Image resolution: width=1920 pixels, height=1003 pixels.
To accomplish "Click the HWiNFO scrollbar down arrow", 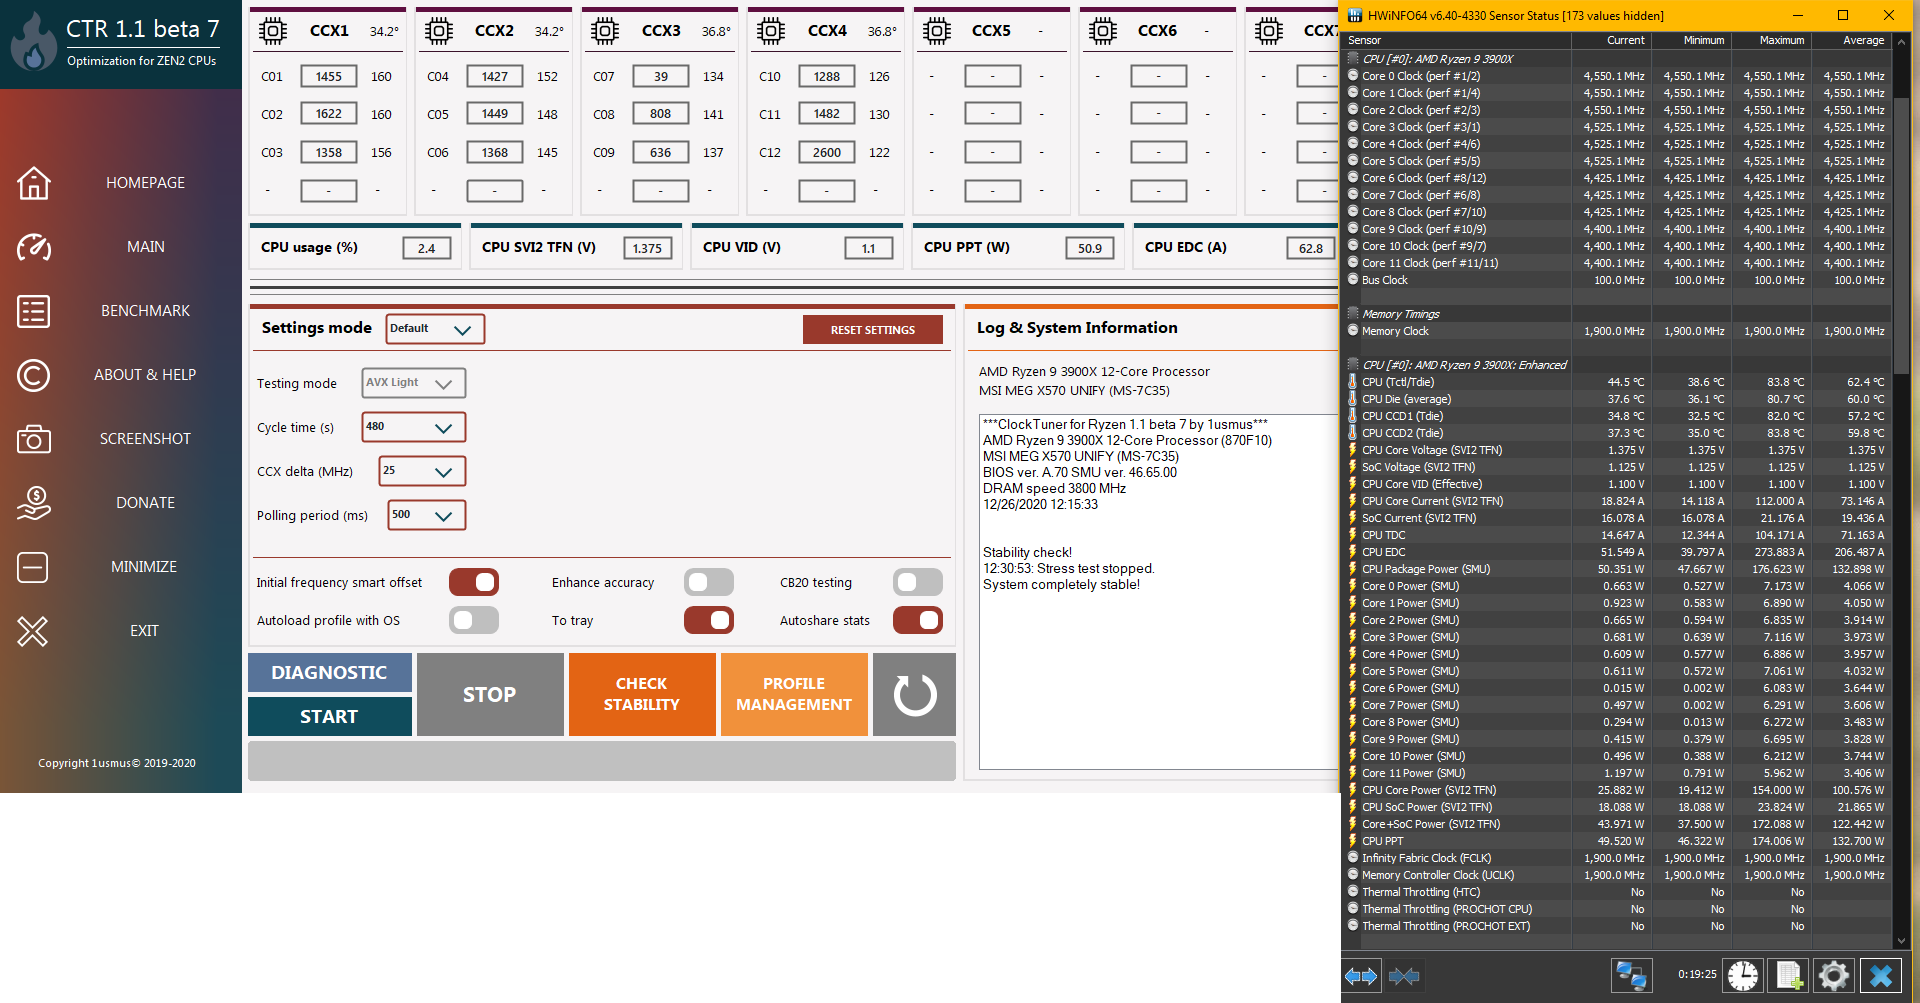I will (1902, 941).
